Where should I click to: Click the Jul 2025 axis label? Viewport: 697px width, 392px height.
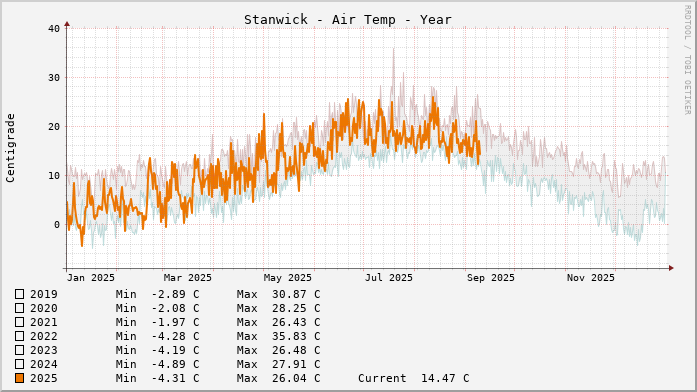(x=389, y=278)
